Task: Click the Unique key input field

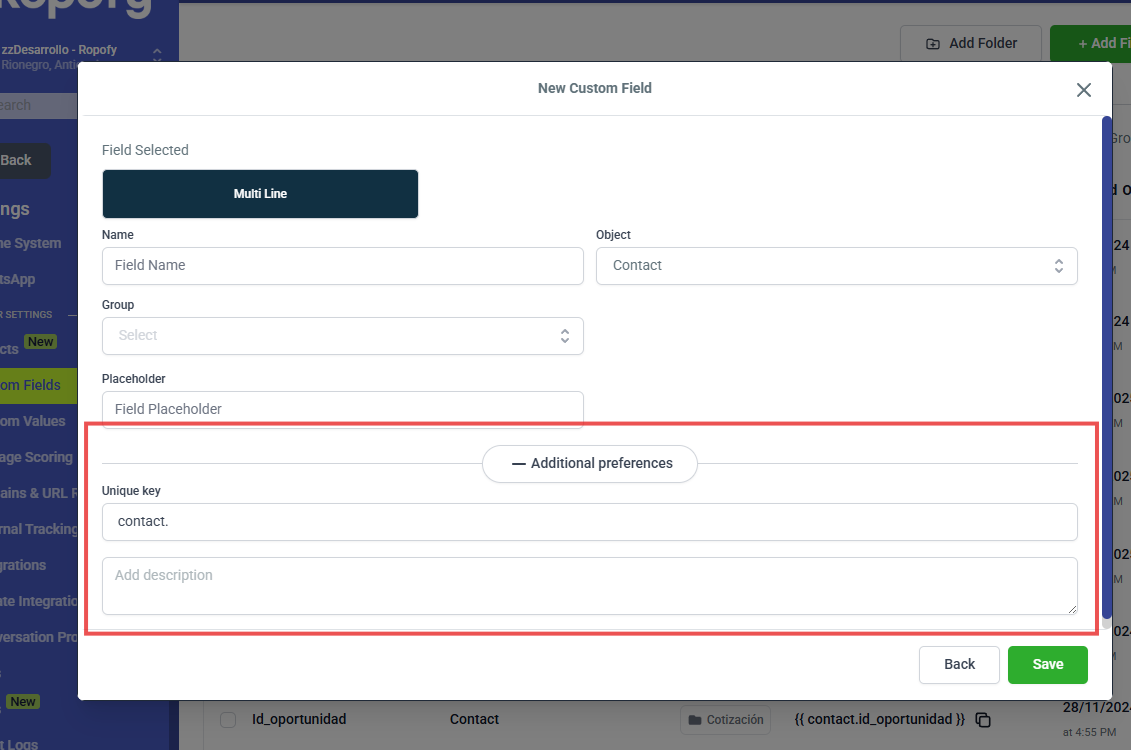Action: (x=589, y=522)
